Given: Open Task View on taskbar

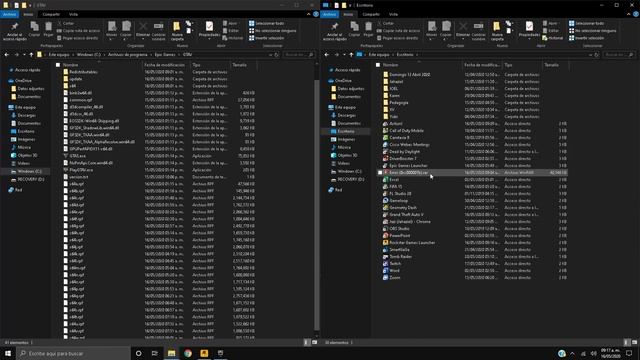Looking at the screenshot, I should click(x=155, y=353).
